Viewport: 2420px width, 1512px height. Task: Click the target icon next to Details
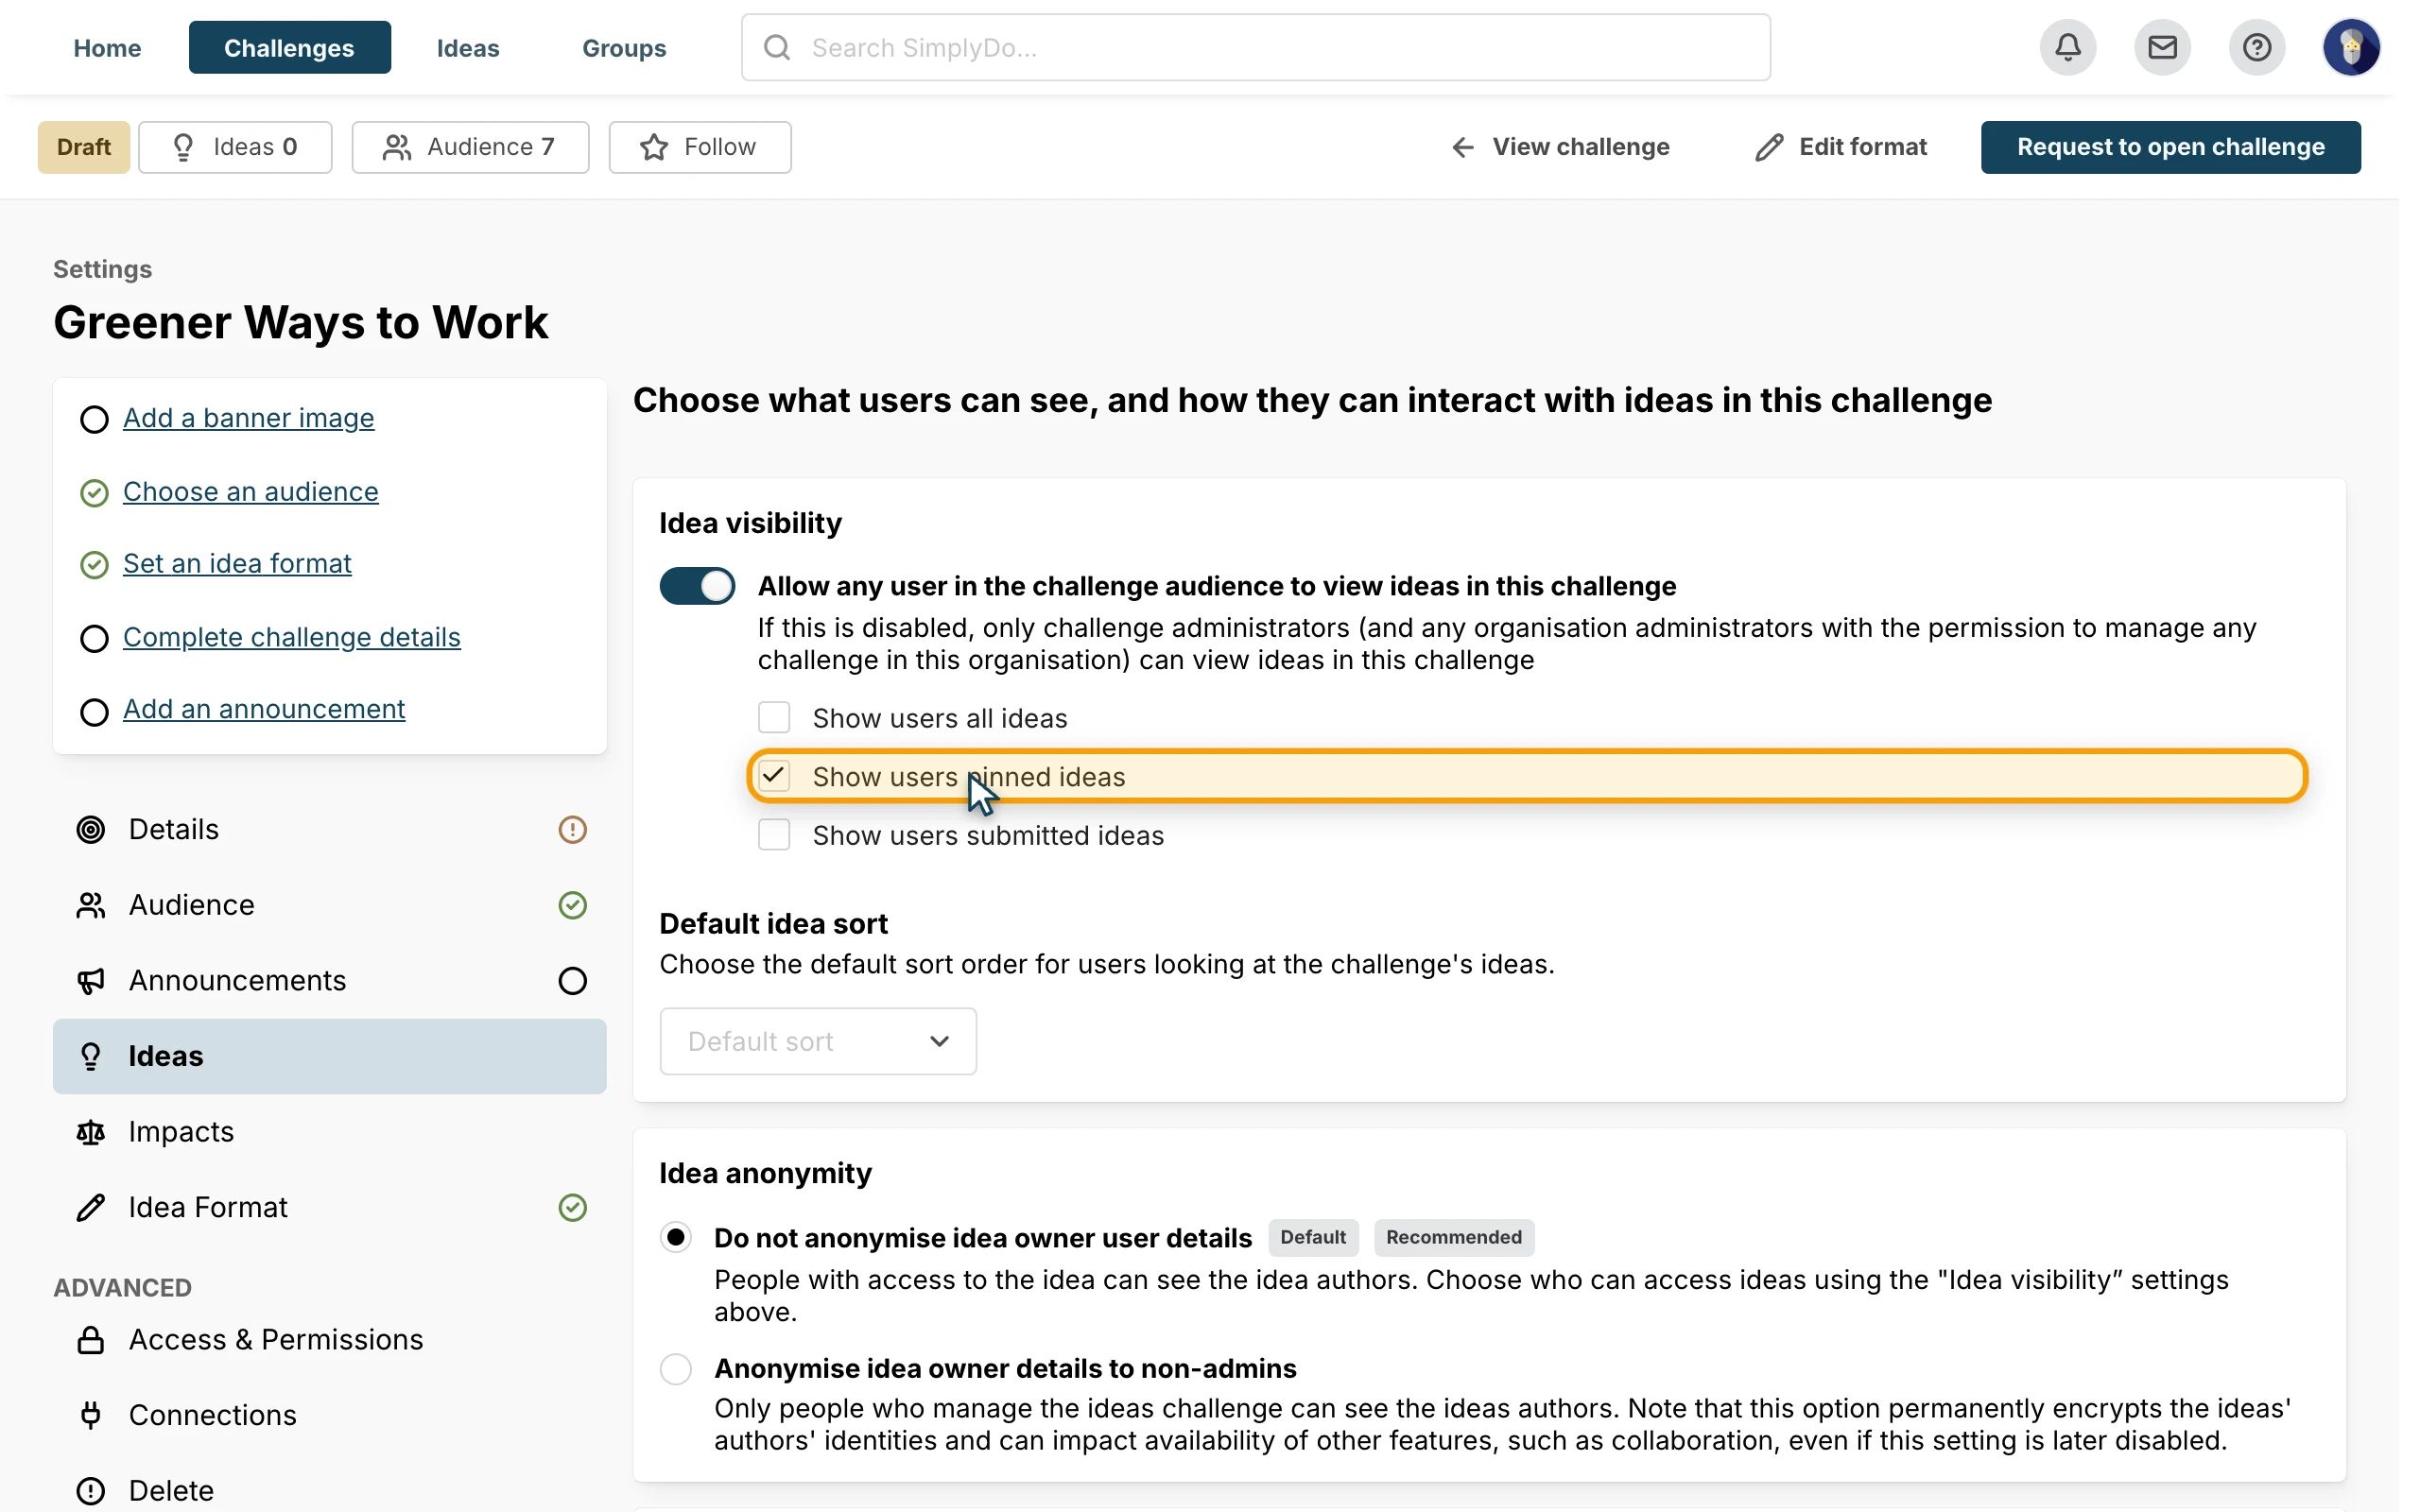tap(91, 829)
